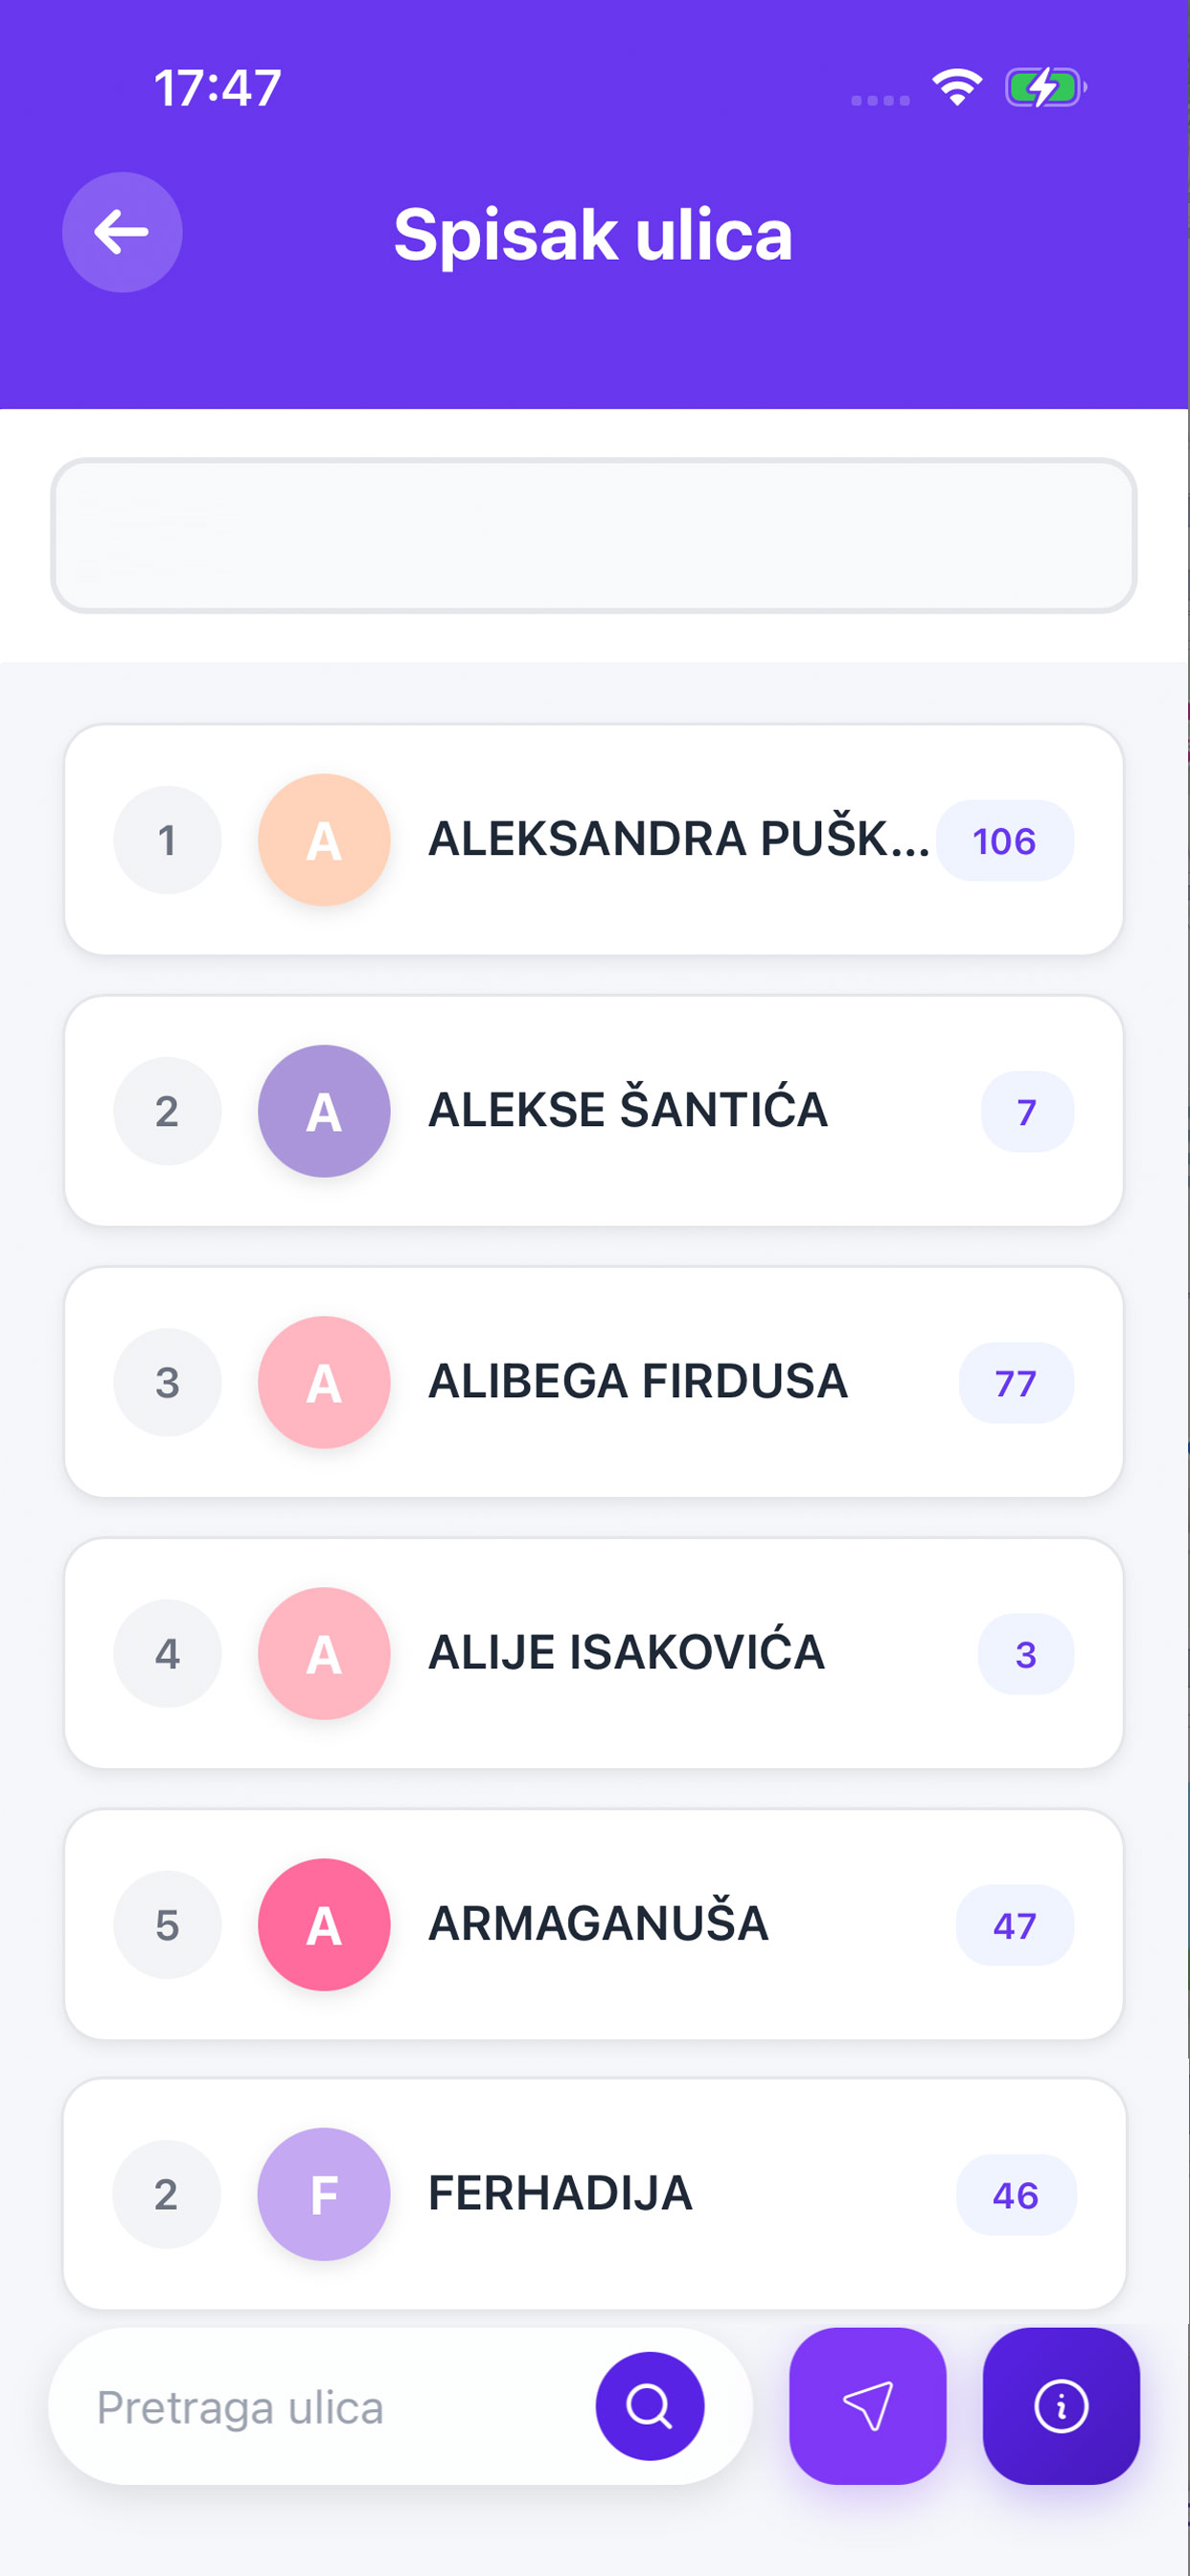Select the ALEKSE ŠANTIĆA street name

[628, 1110]
